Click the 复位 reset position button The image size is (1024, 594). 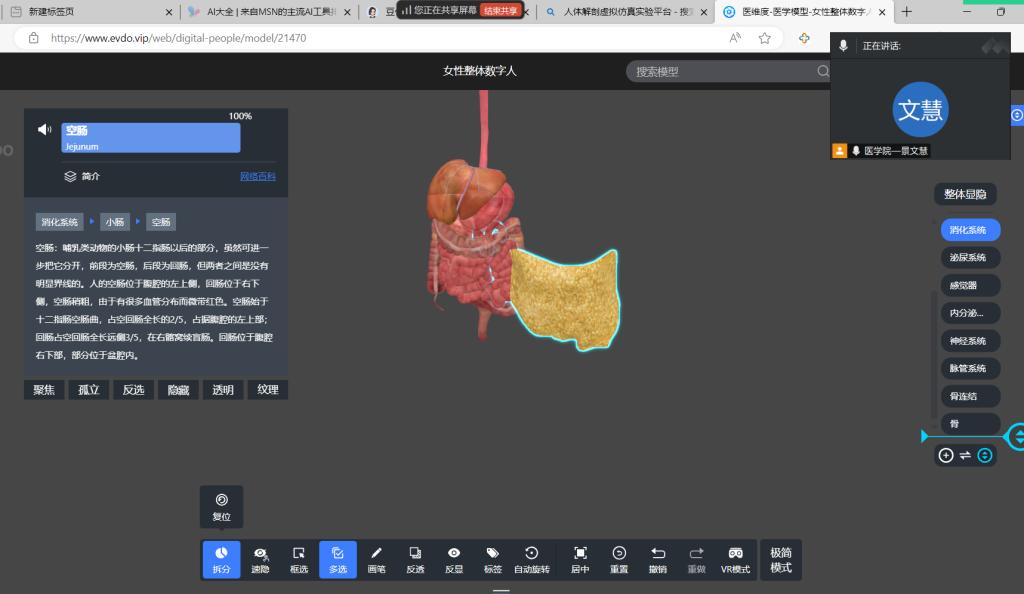(x=221, y=506)
